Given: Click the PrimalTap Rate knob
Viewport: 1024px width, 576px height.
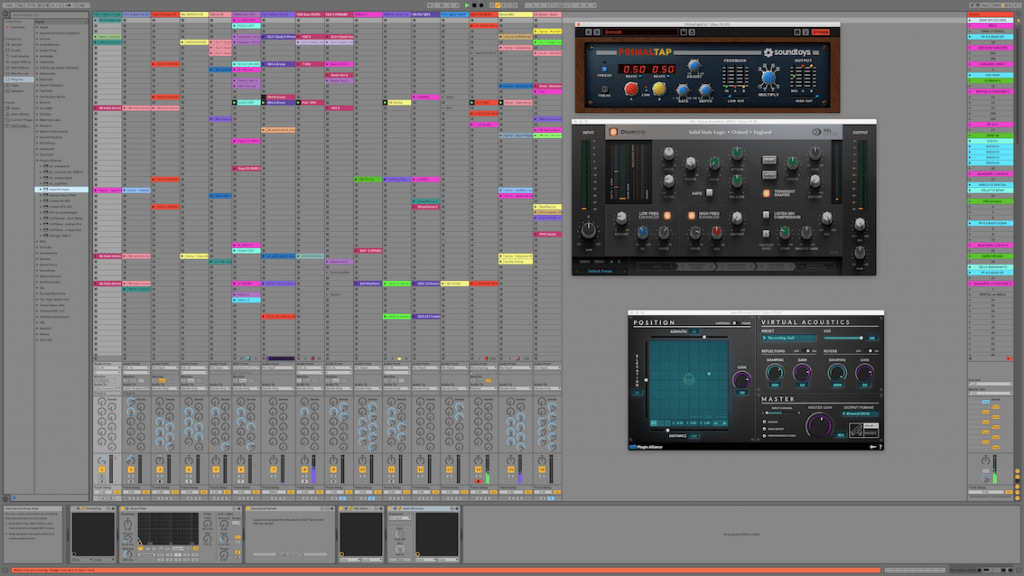Looking at the screenshot, I should [x=682, y=91].
